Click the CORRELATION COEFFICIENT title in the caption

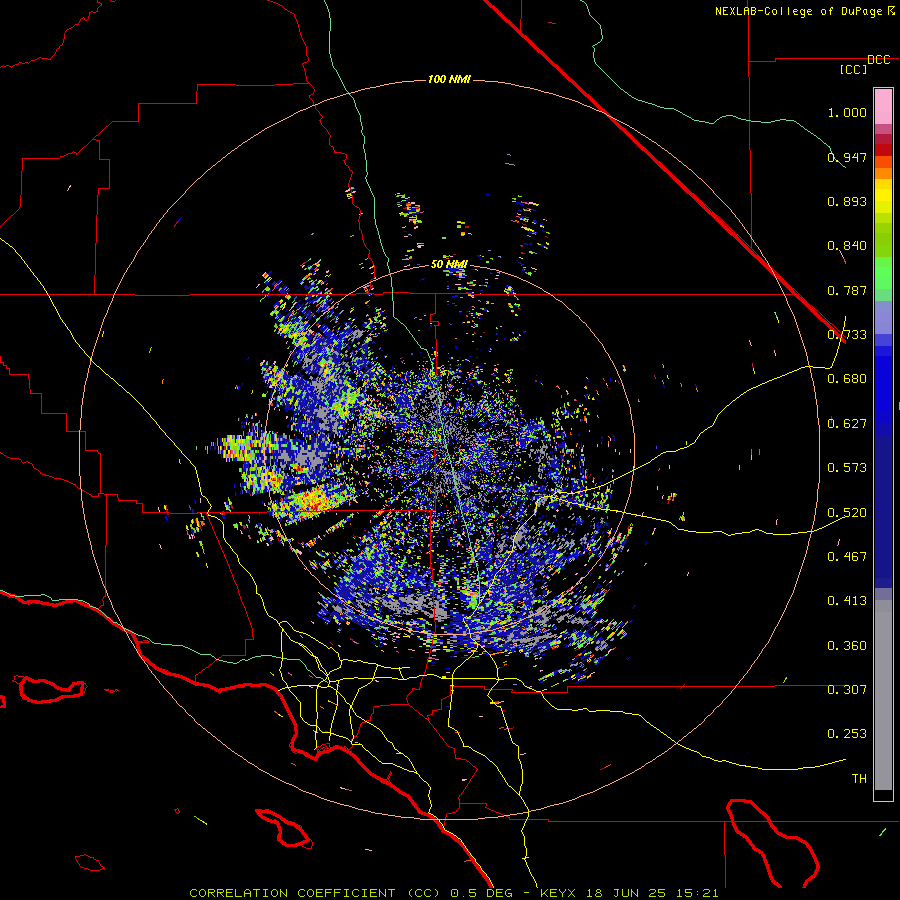292,893
